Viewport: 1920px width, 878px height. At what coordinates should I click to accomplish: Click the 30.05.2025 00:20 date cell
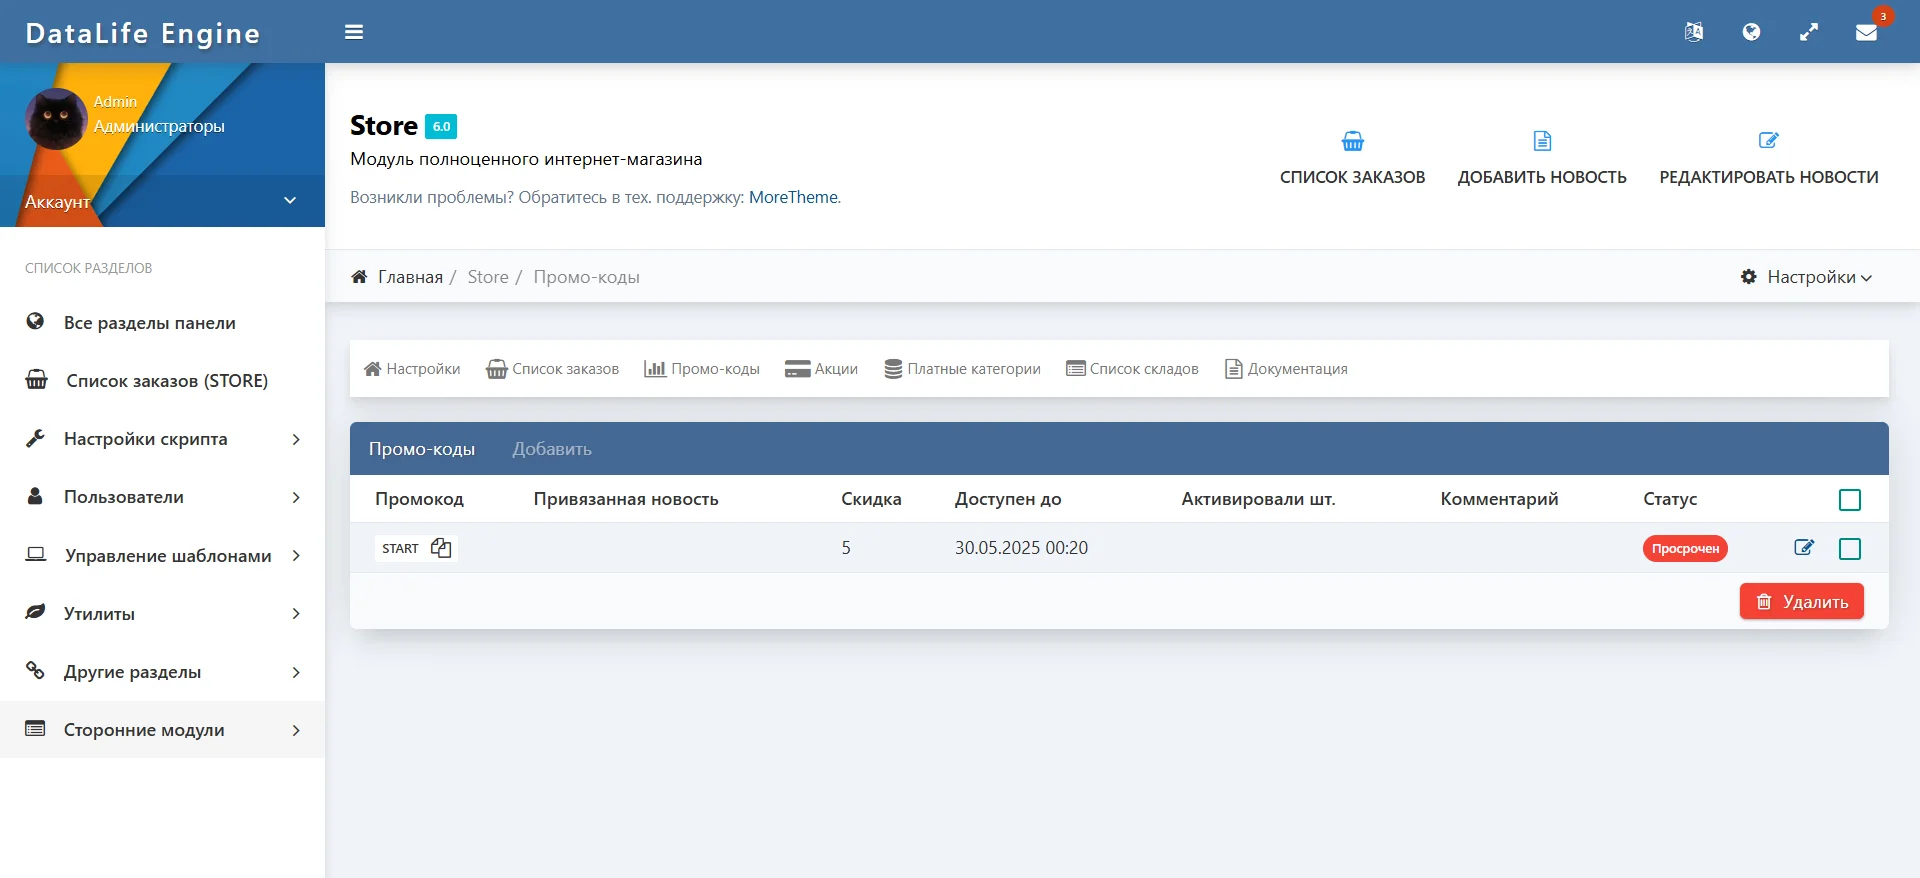(1021, 548)
